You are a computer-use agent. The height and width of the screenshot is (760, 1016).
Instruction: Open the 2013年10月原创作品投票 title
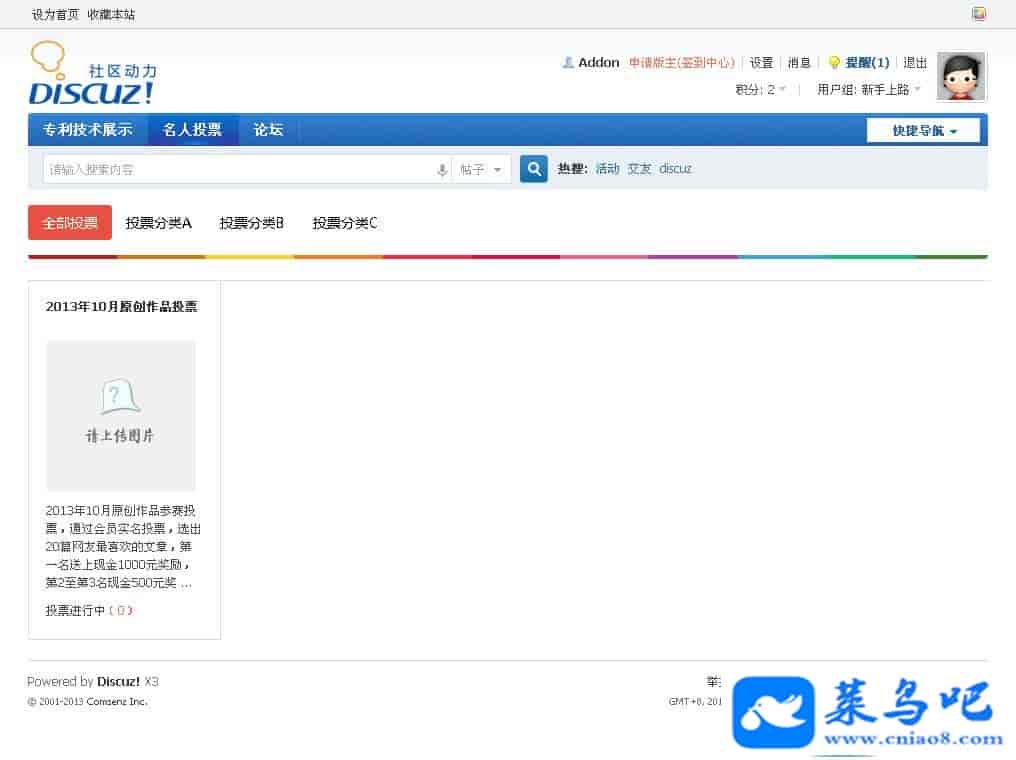tap(121, 306)
